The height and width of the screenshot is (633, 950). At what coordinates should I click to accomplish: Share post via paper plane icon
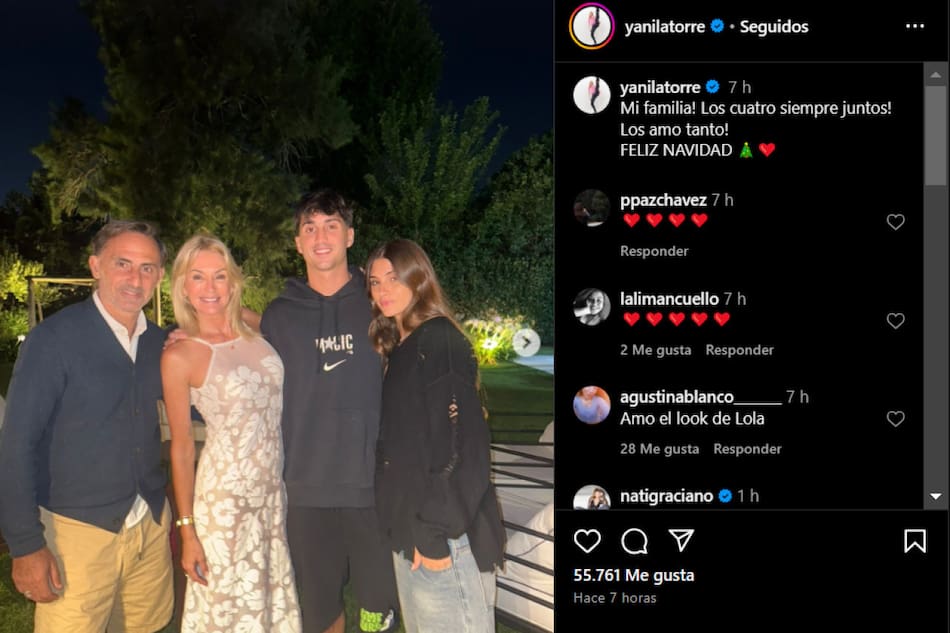click(x=681, y=540)
